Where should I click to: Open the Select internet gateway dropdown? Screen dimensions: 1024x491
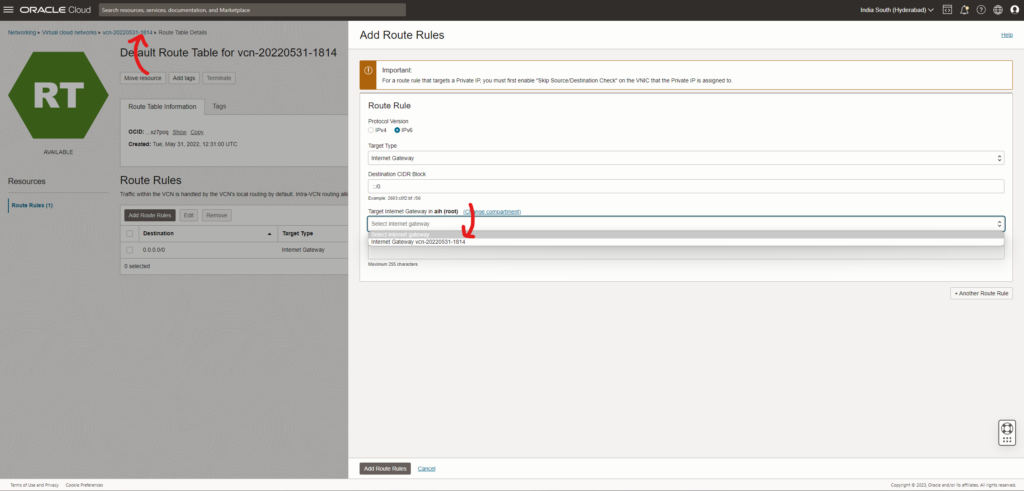tap(686, 224)
